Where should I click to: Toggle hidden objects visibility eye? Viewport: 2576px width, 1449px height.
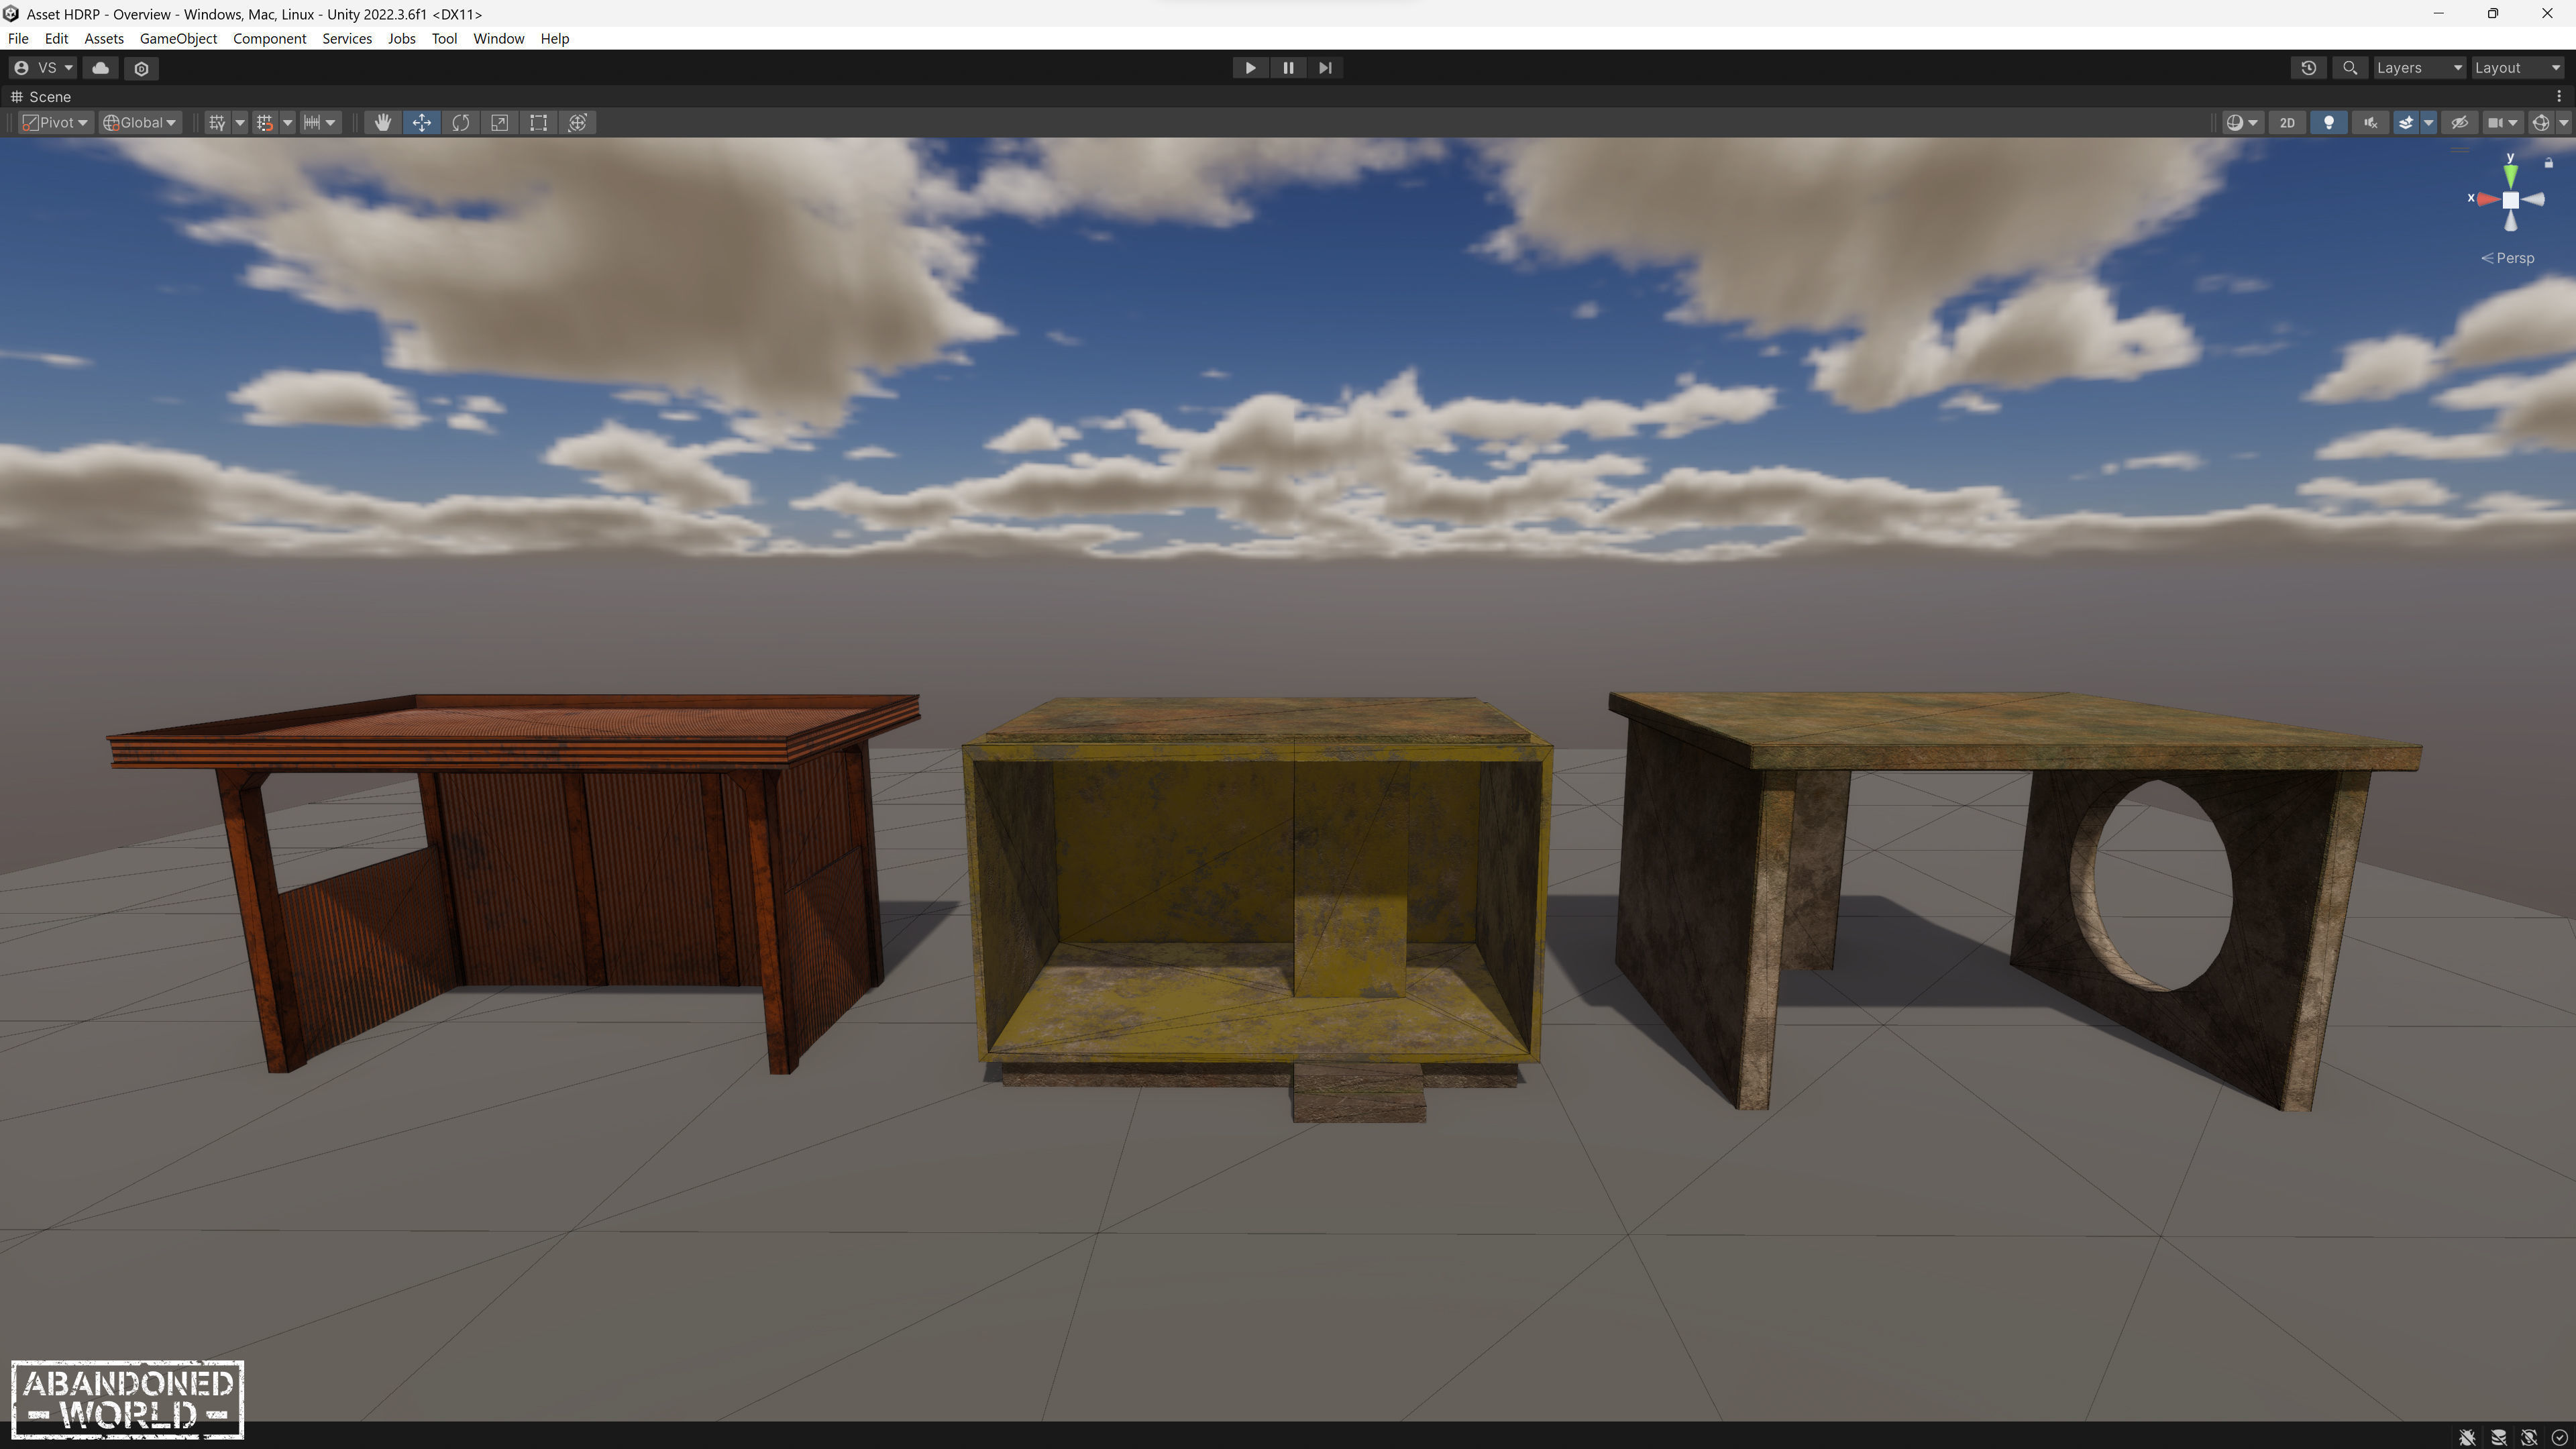pos(2459,123)
